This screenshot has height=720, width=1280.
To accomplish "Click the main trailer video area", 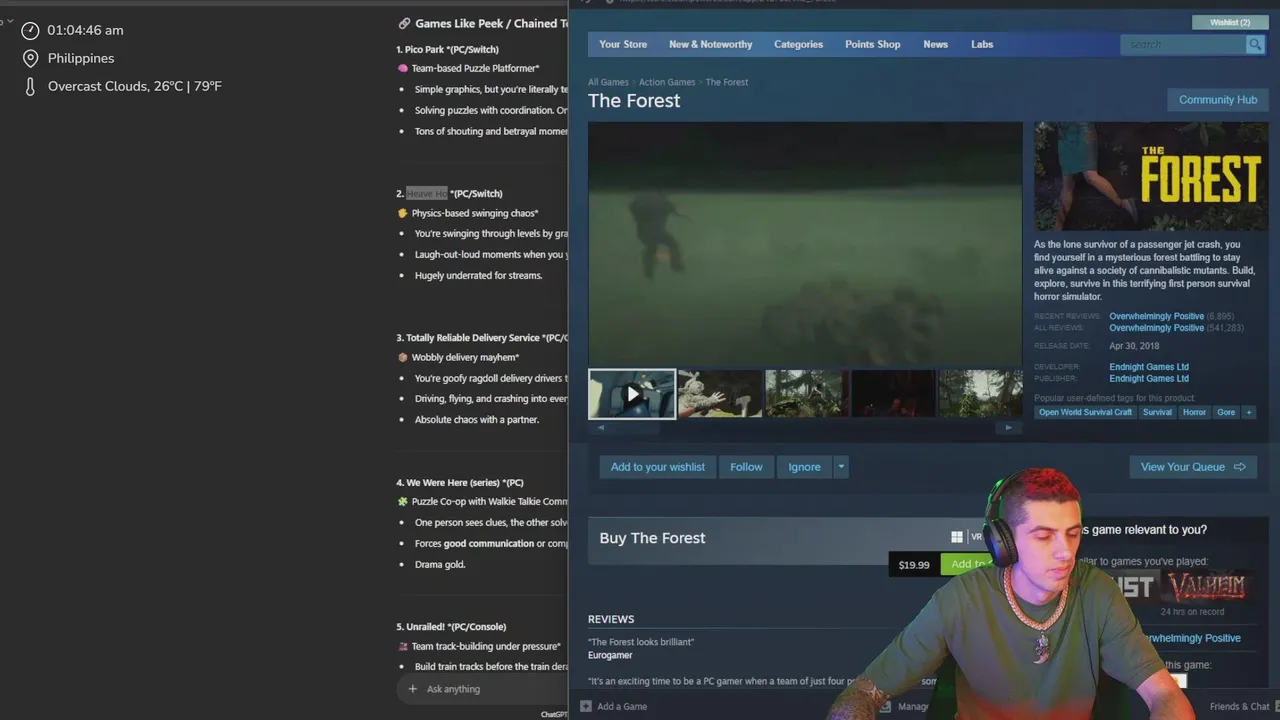I will click(x=805, y=244).
